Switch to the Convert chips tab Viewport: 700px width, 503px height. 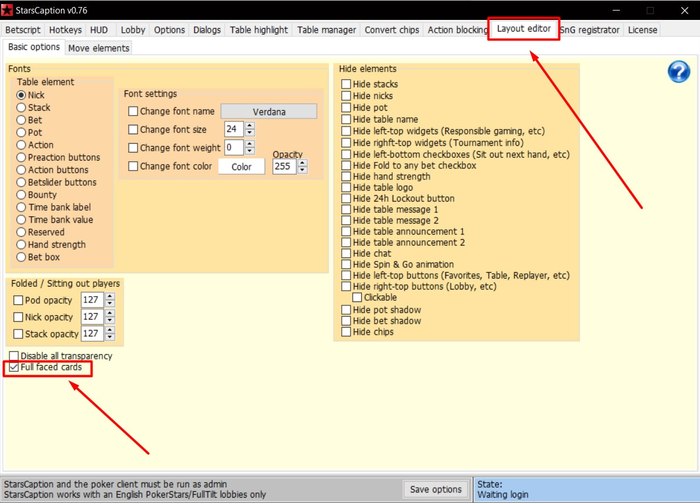pos(392,30)
